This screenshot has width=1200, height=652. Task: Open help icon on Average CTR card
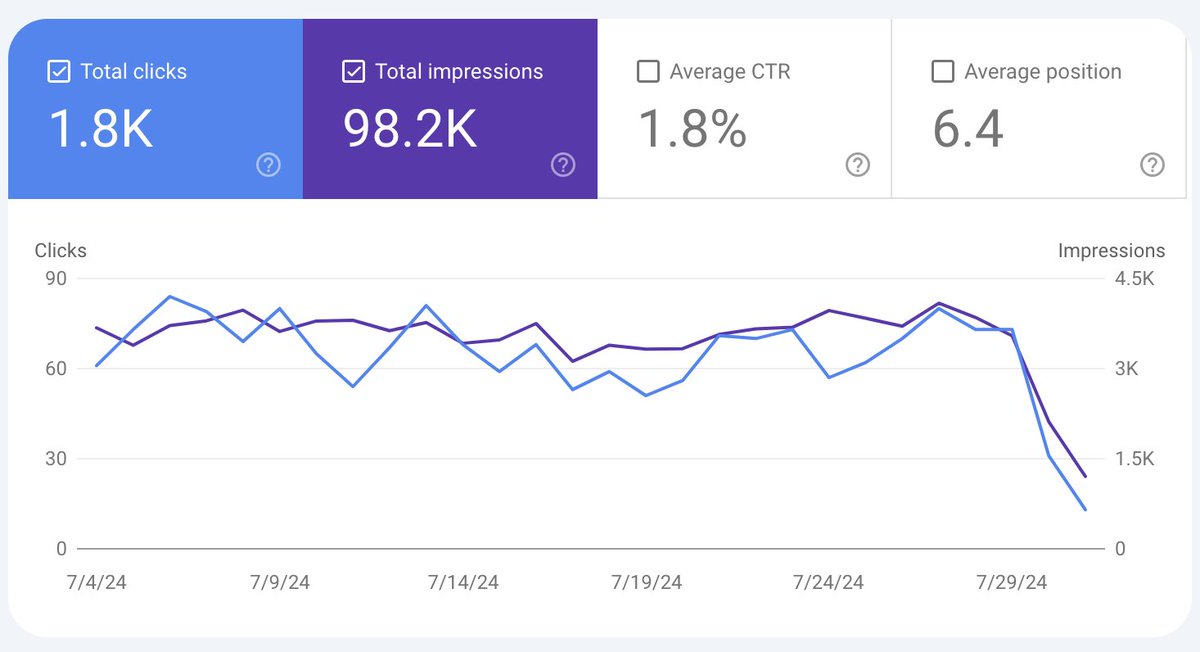pos(857,165)
